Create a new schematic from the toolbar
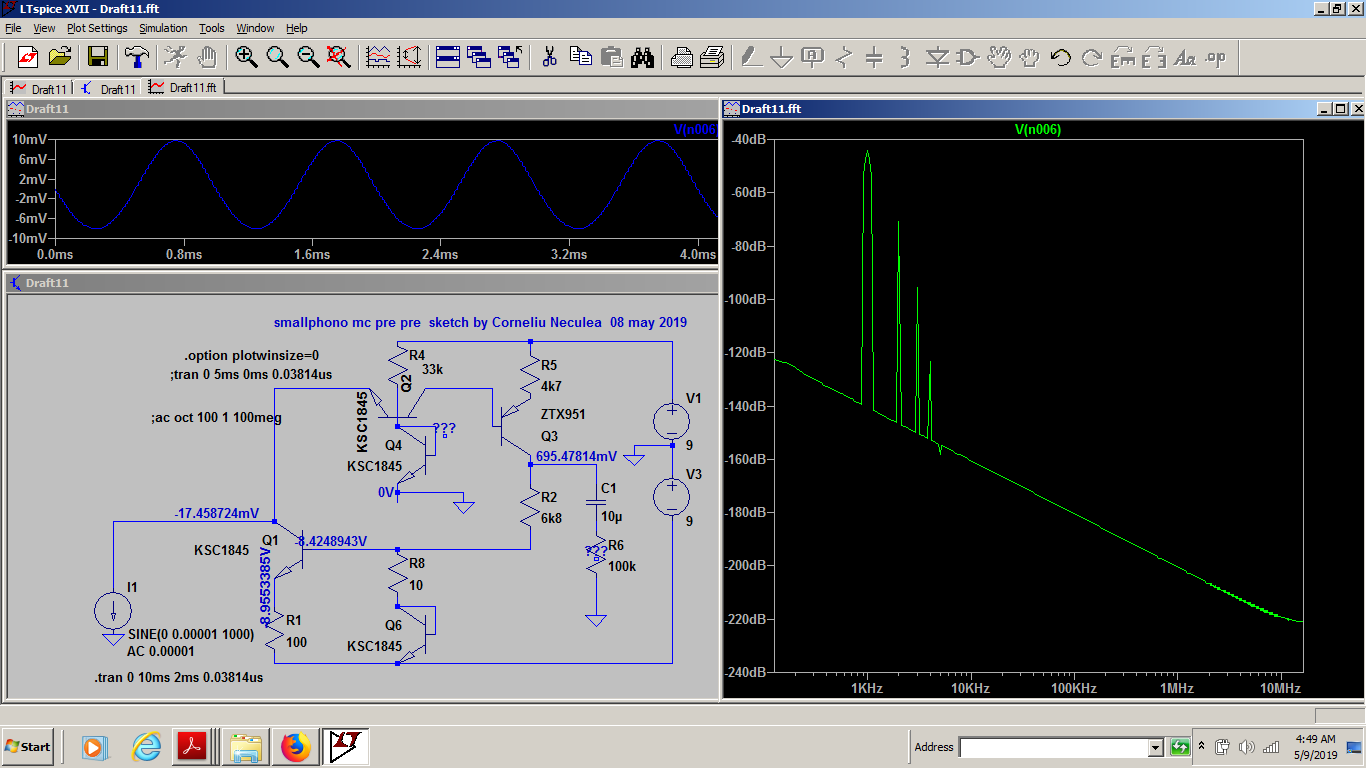The image size is (1366, 768). click(27, 56)
